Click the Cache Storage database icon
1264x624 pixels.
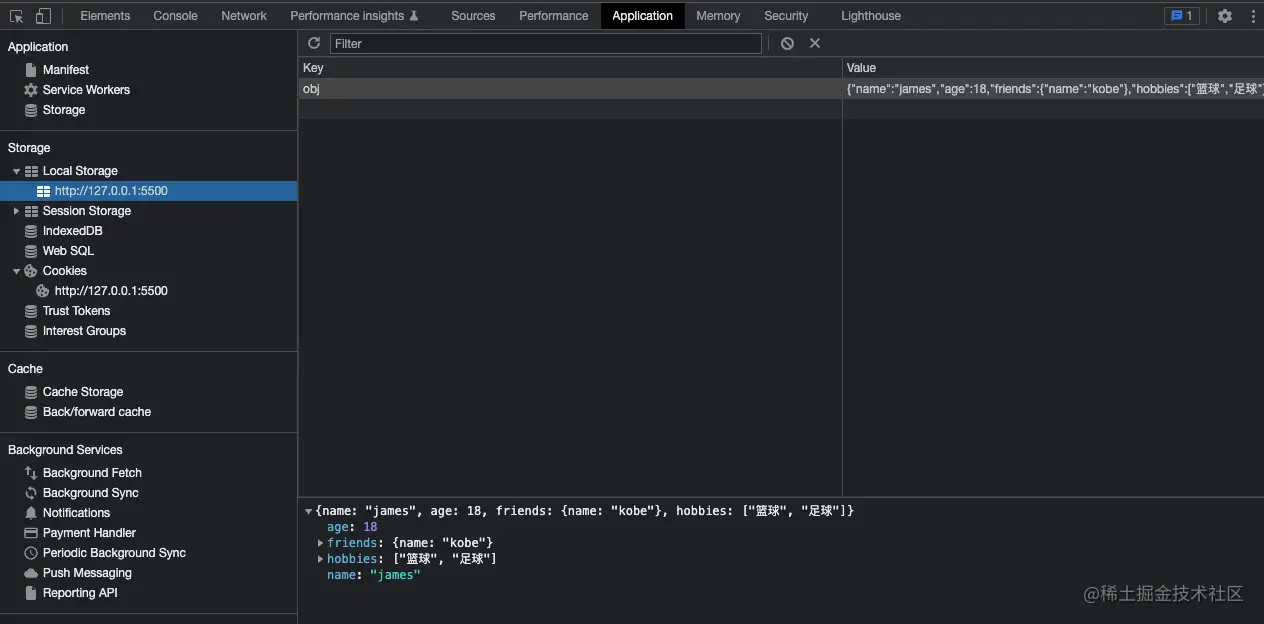click(31, 392)
